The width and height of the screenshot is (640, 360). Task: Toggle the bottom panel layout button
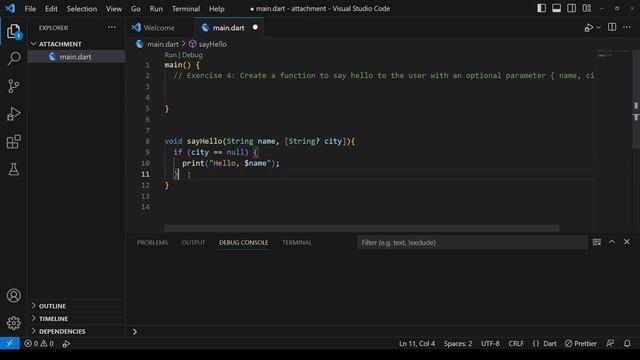point(556,8)
